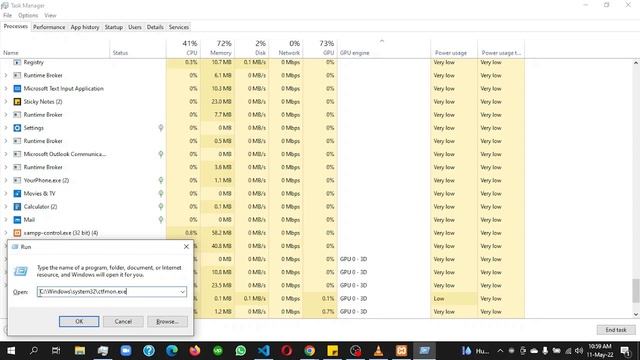
Task: Expand the YourPhone.exe (2) process group
Action: point(6,180)
